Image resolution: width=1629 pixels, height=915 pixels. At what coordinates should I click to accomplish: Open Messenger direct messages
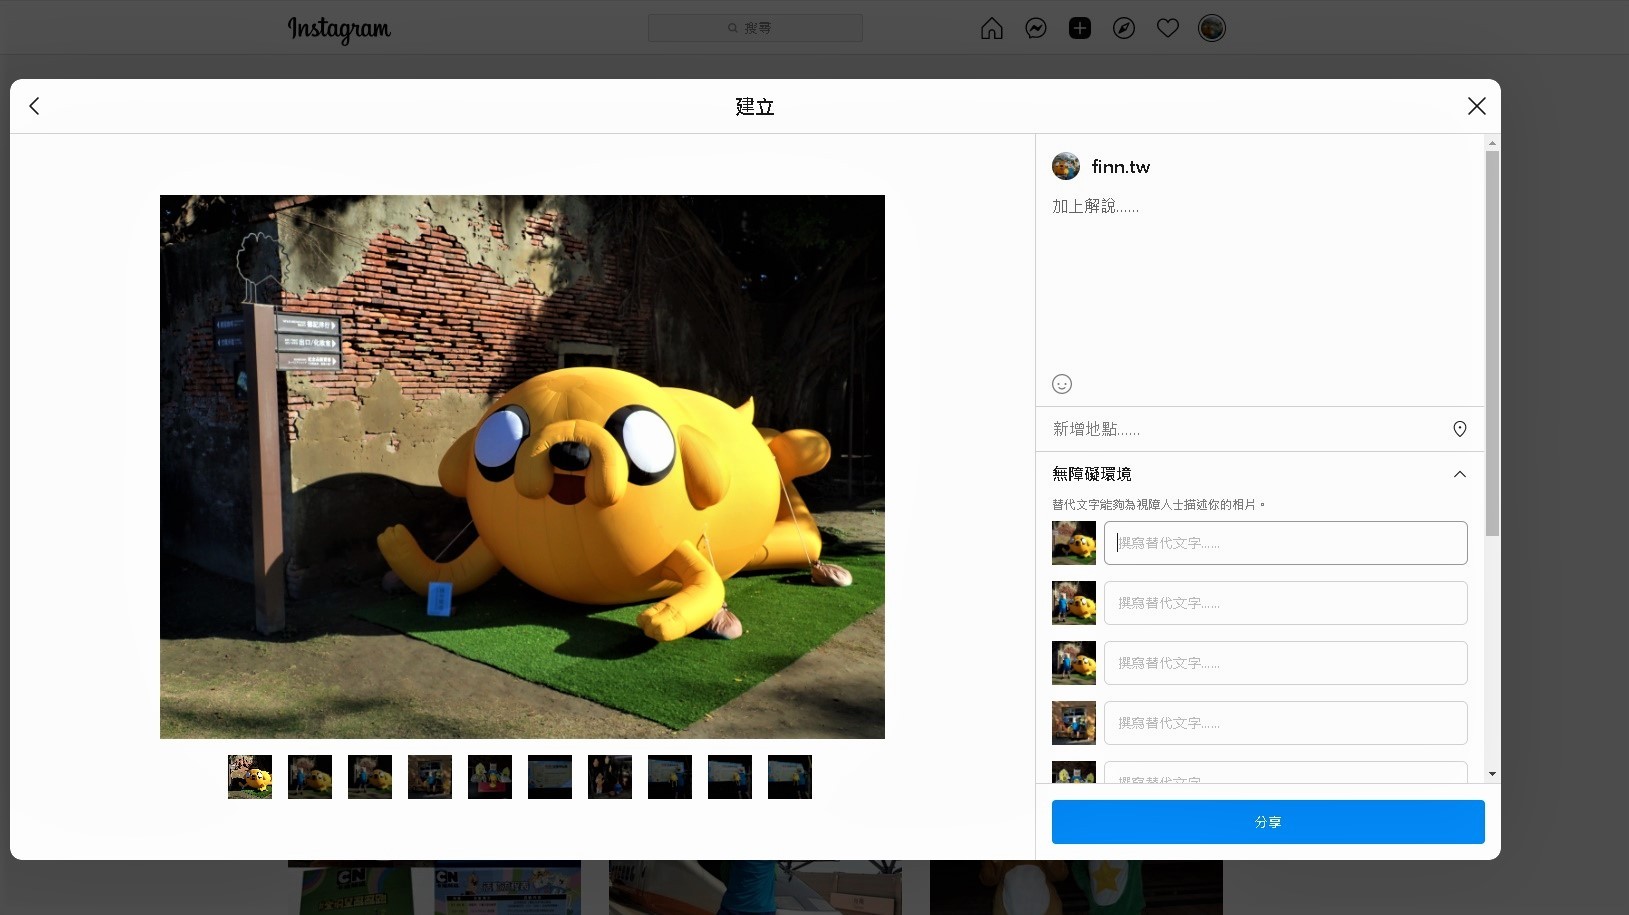(x=1036, y=28)
